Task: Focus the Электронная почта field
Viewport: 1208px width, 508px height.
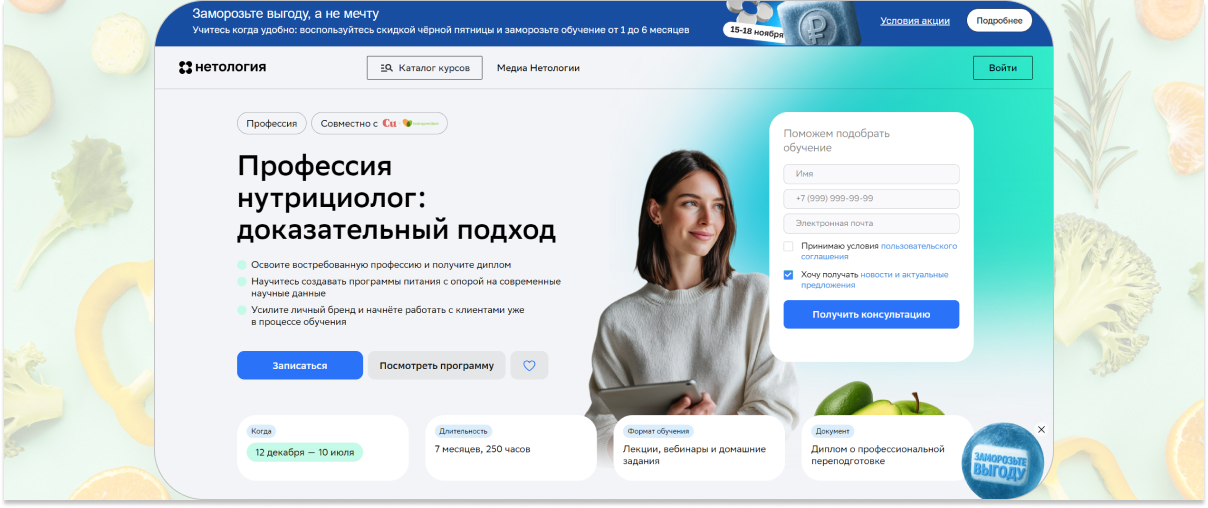Action: (871, 223)
